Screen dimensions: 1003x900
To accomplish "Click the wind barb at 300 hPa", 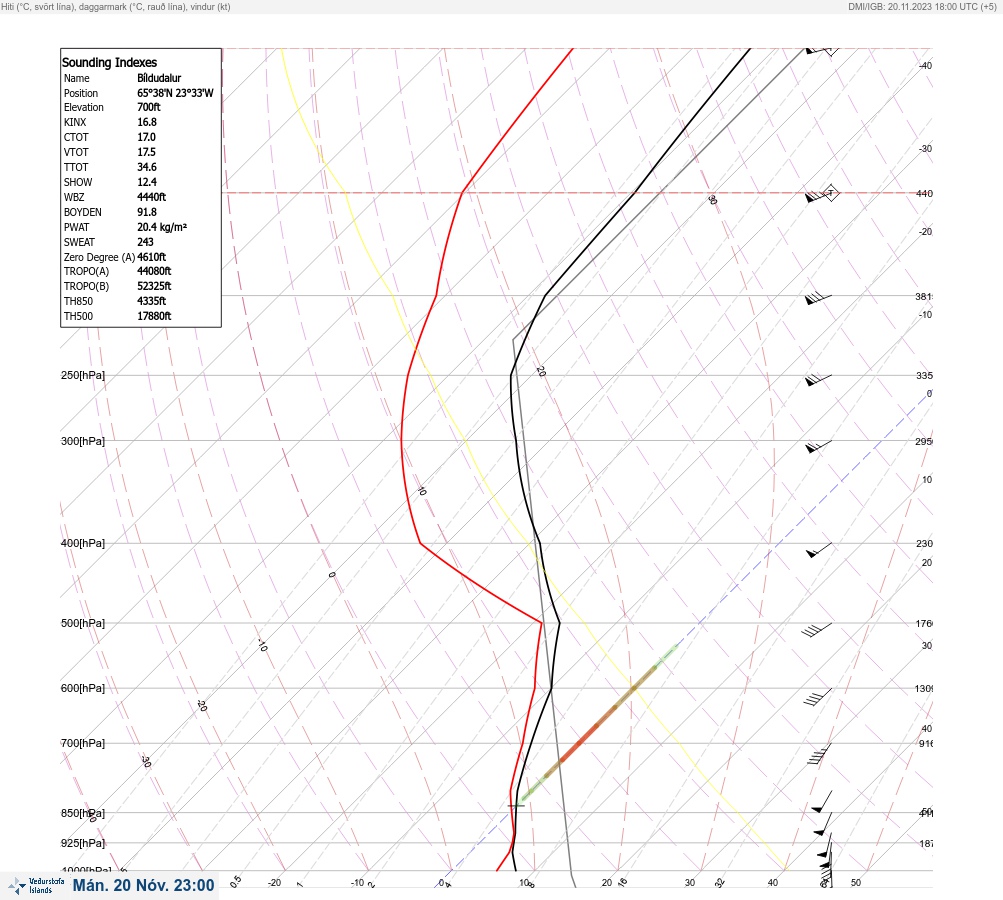I will [818, 446].
